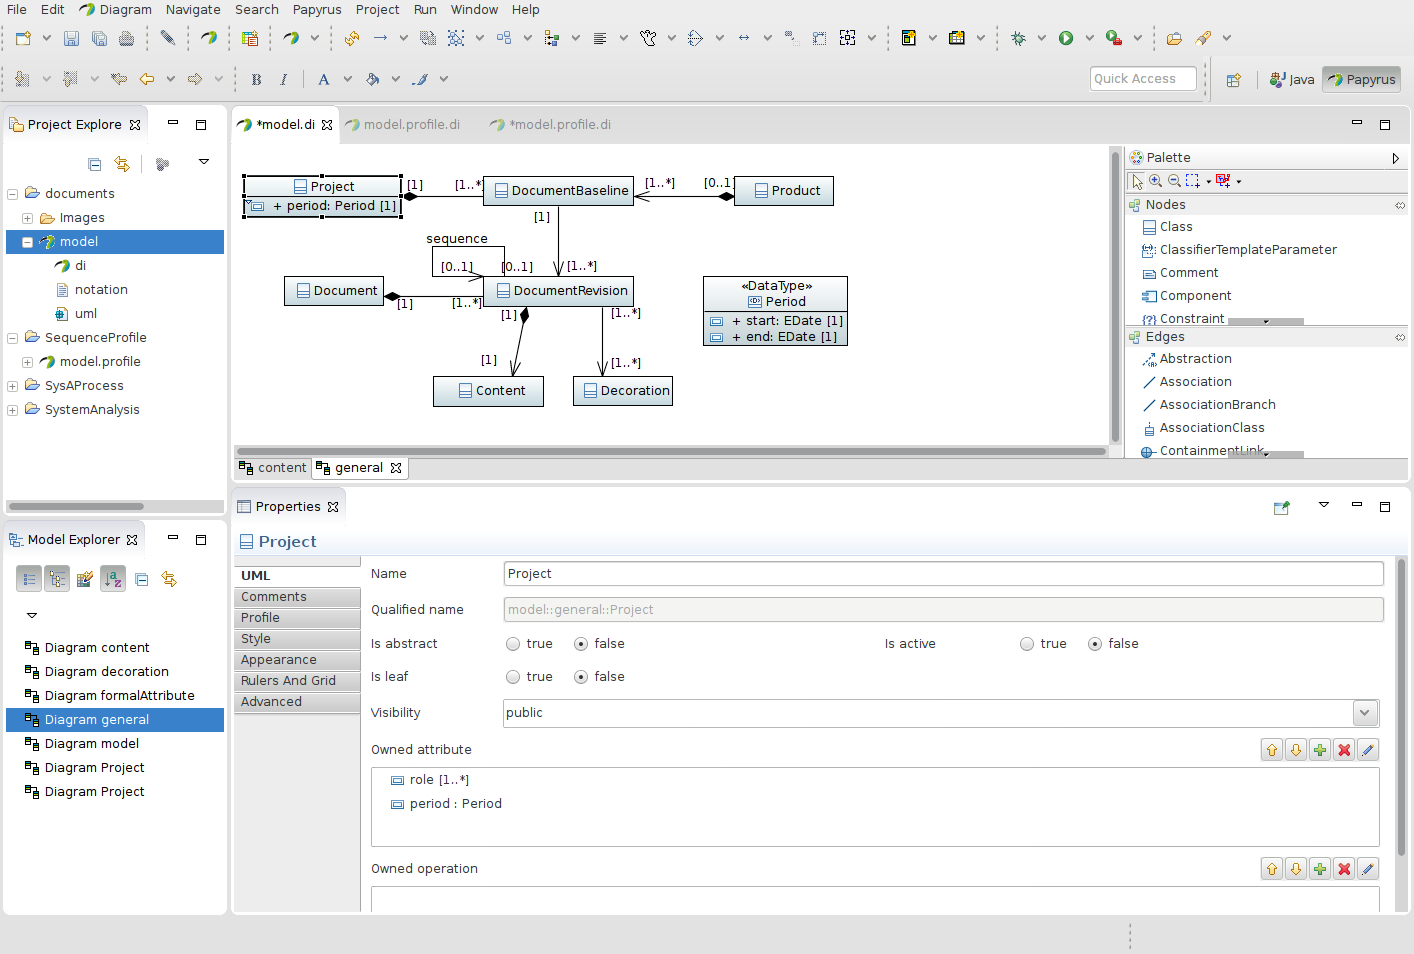The image size is (1414, 954).
Task: Click the Font Color 'A' icon
Action: pos(323,79)
